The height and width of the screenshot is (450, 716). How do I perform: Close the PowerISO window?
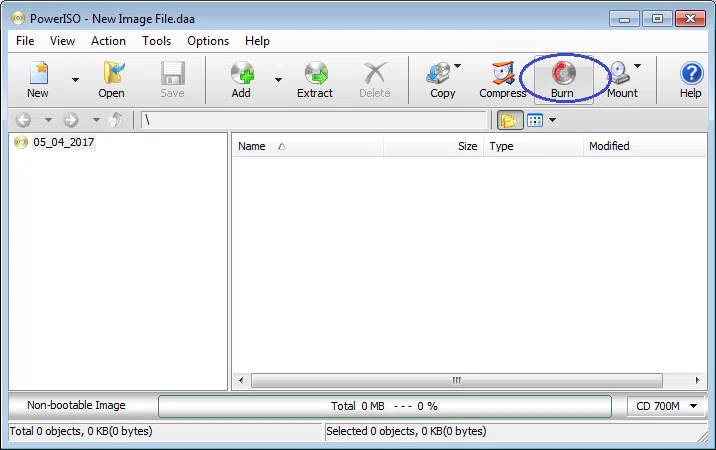(x=690, y=19)
